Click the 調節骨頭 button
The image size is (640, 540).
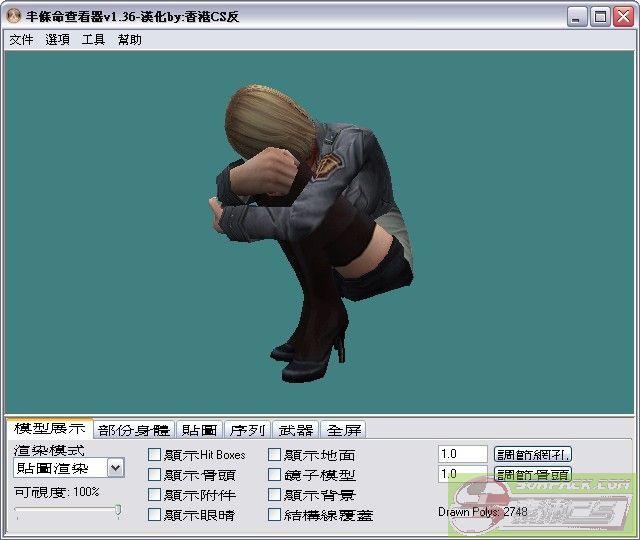click(x=533, y=474)
